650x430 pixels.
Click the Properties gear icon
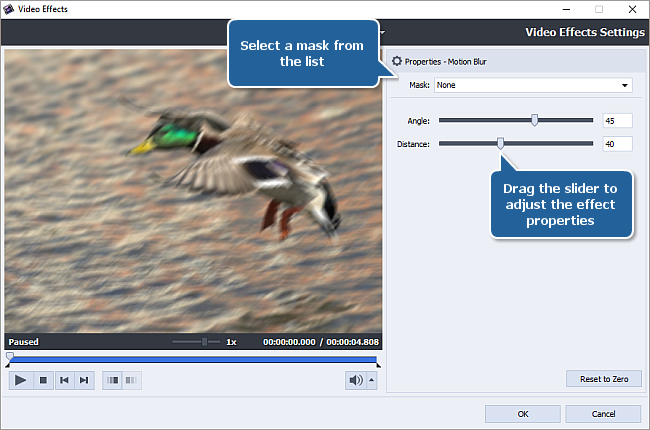[x=397, y=61]
